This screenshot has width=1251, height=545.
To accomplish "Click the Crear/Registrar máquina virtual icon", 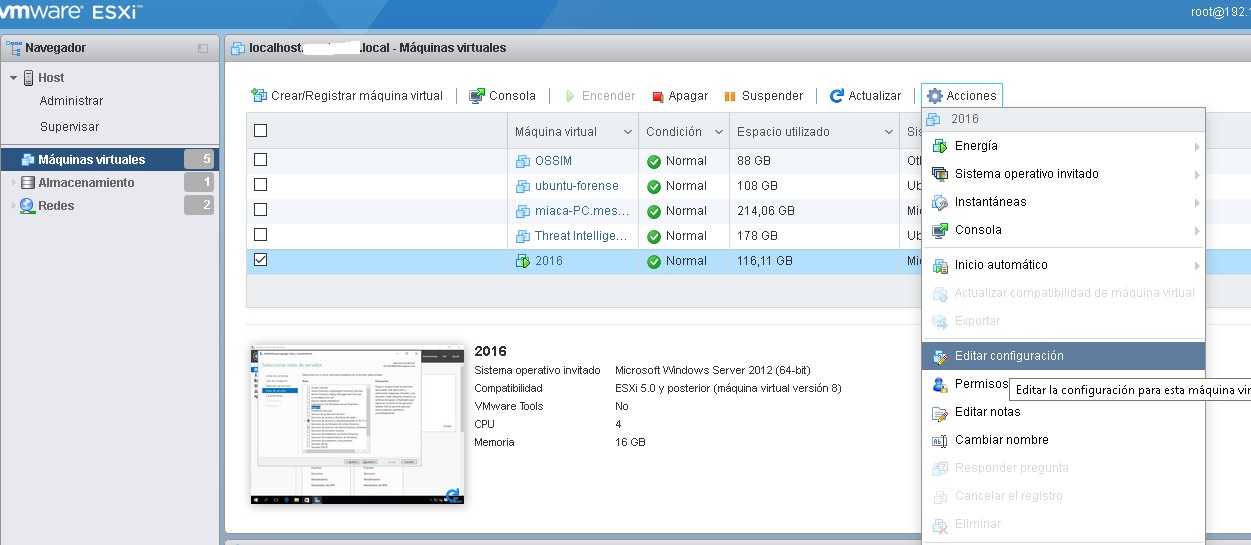I will [x=259, y=96].
